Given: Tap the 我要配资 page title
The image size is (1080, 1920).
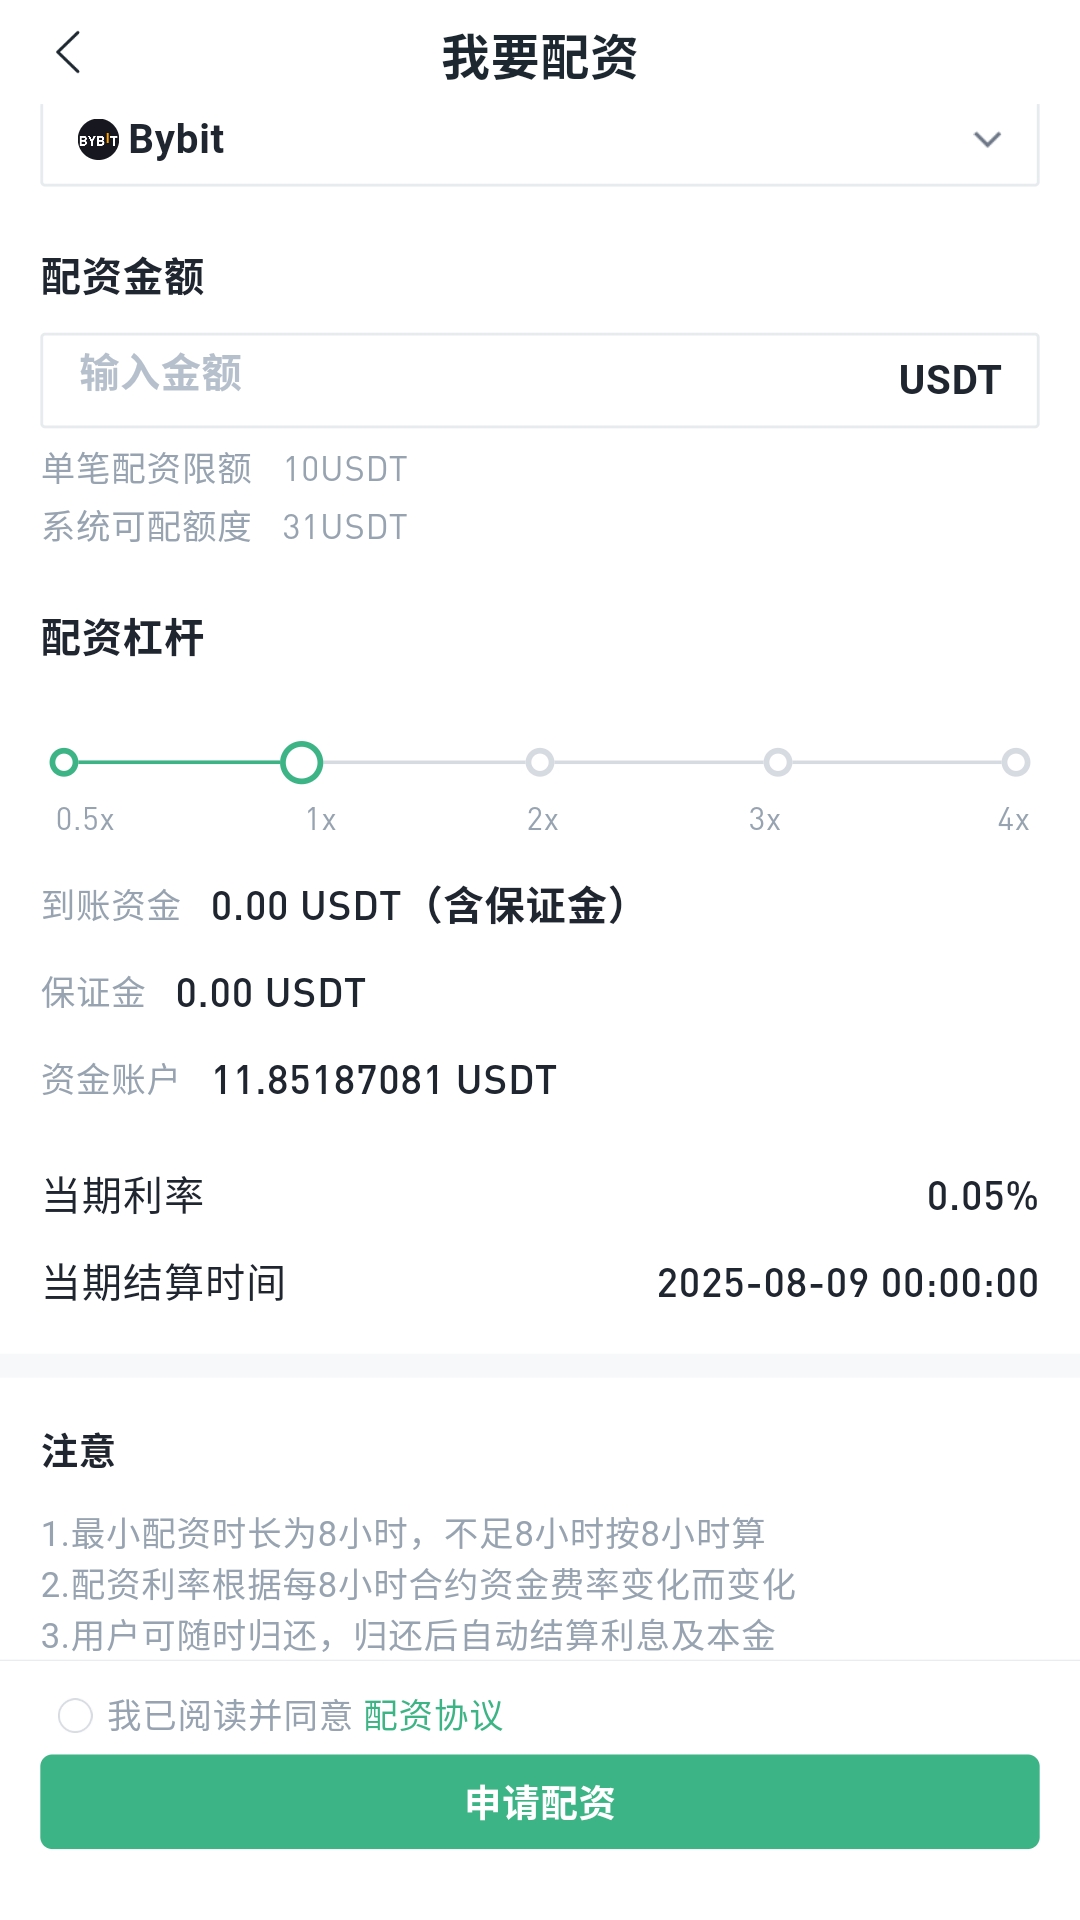Looking at the screenshot, I should point(540,57).
